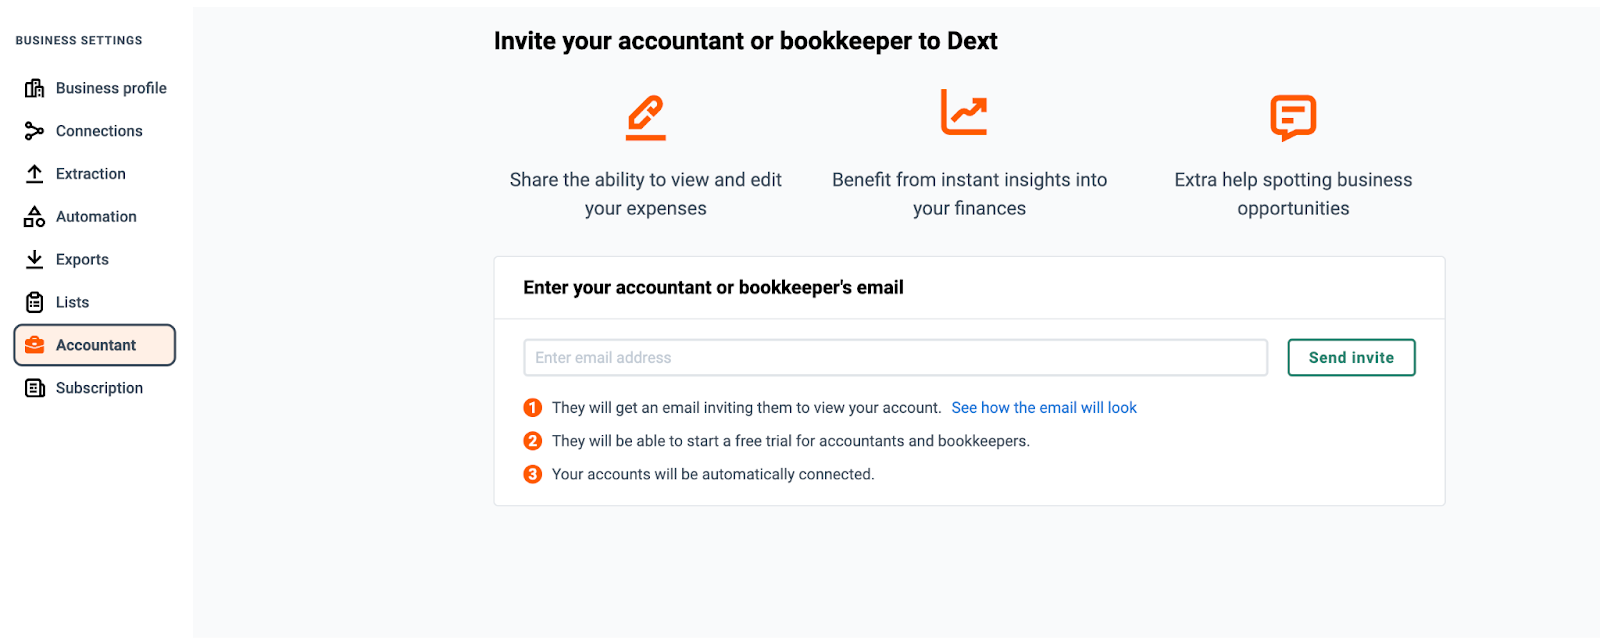Click the orange chat bubble icon
The height and width of the screenshot is (638, 1600).
1293,118
